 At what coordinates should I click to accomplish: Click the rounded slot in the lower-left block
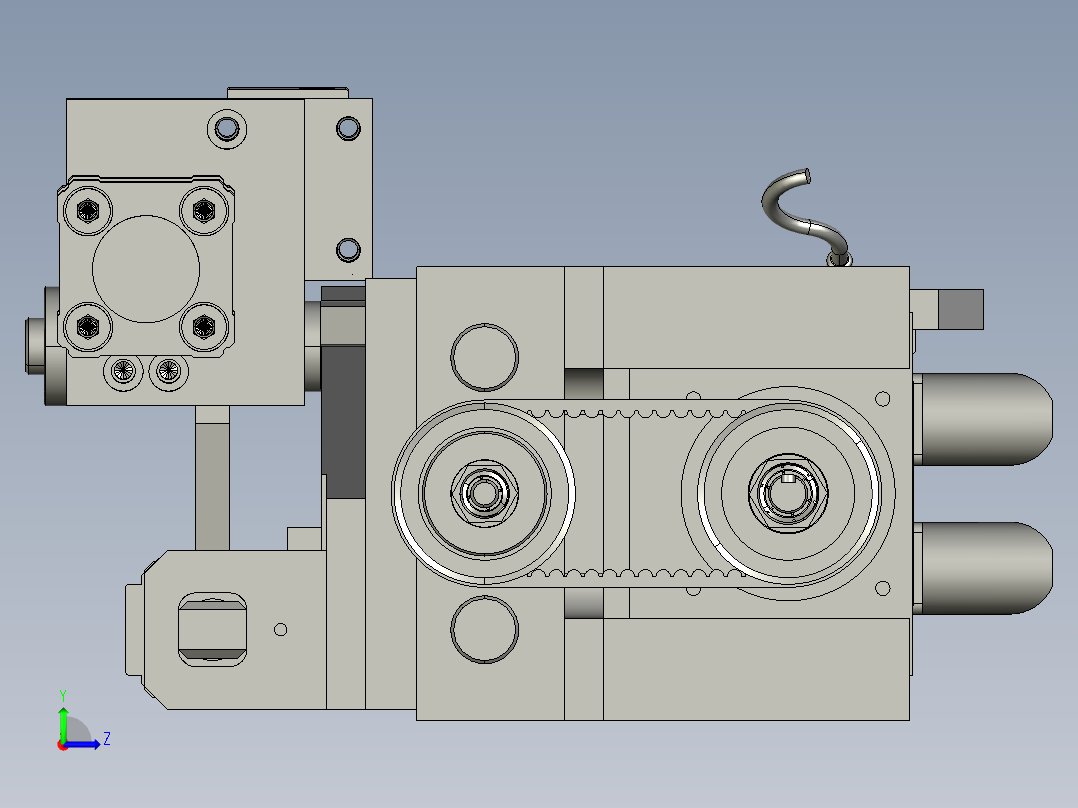click(212, 629)
